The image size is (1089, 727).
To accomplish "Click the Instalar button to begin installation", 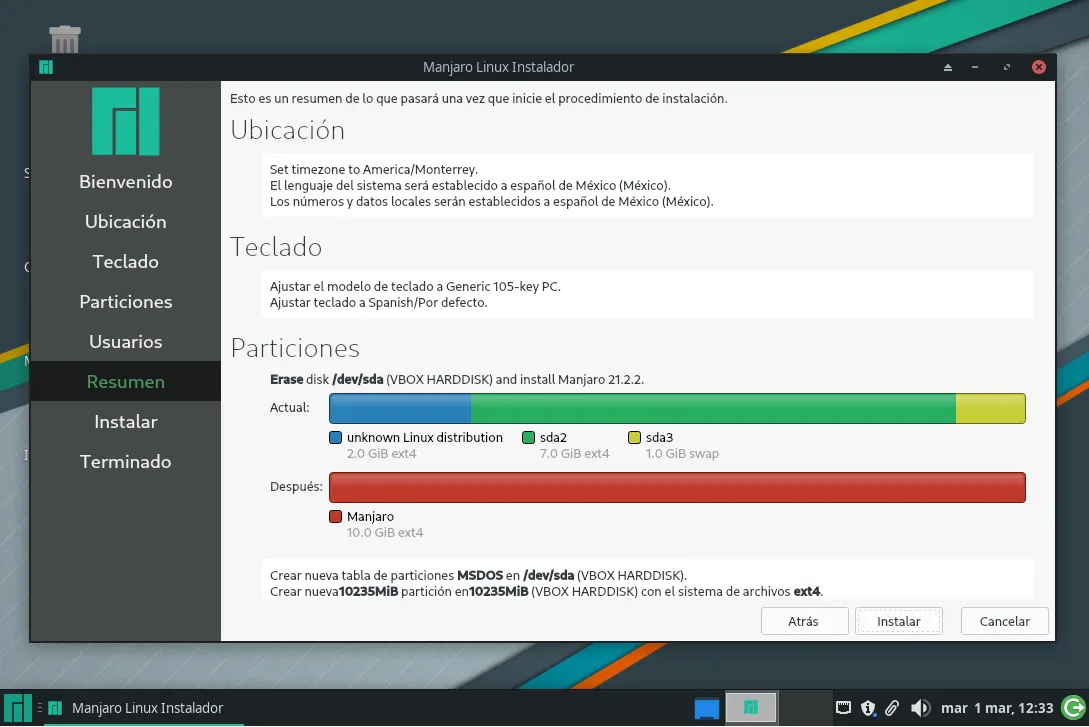I will click(899, 621).
